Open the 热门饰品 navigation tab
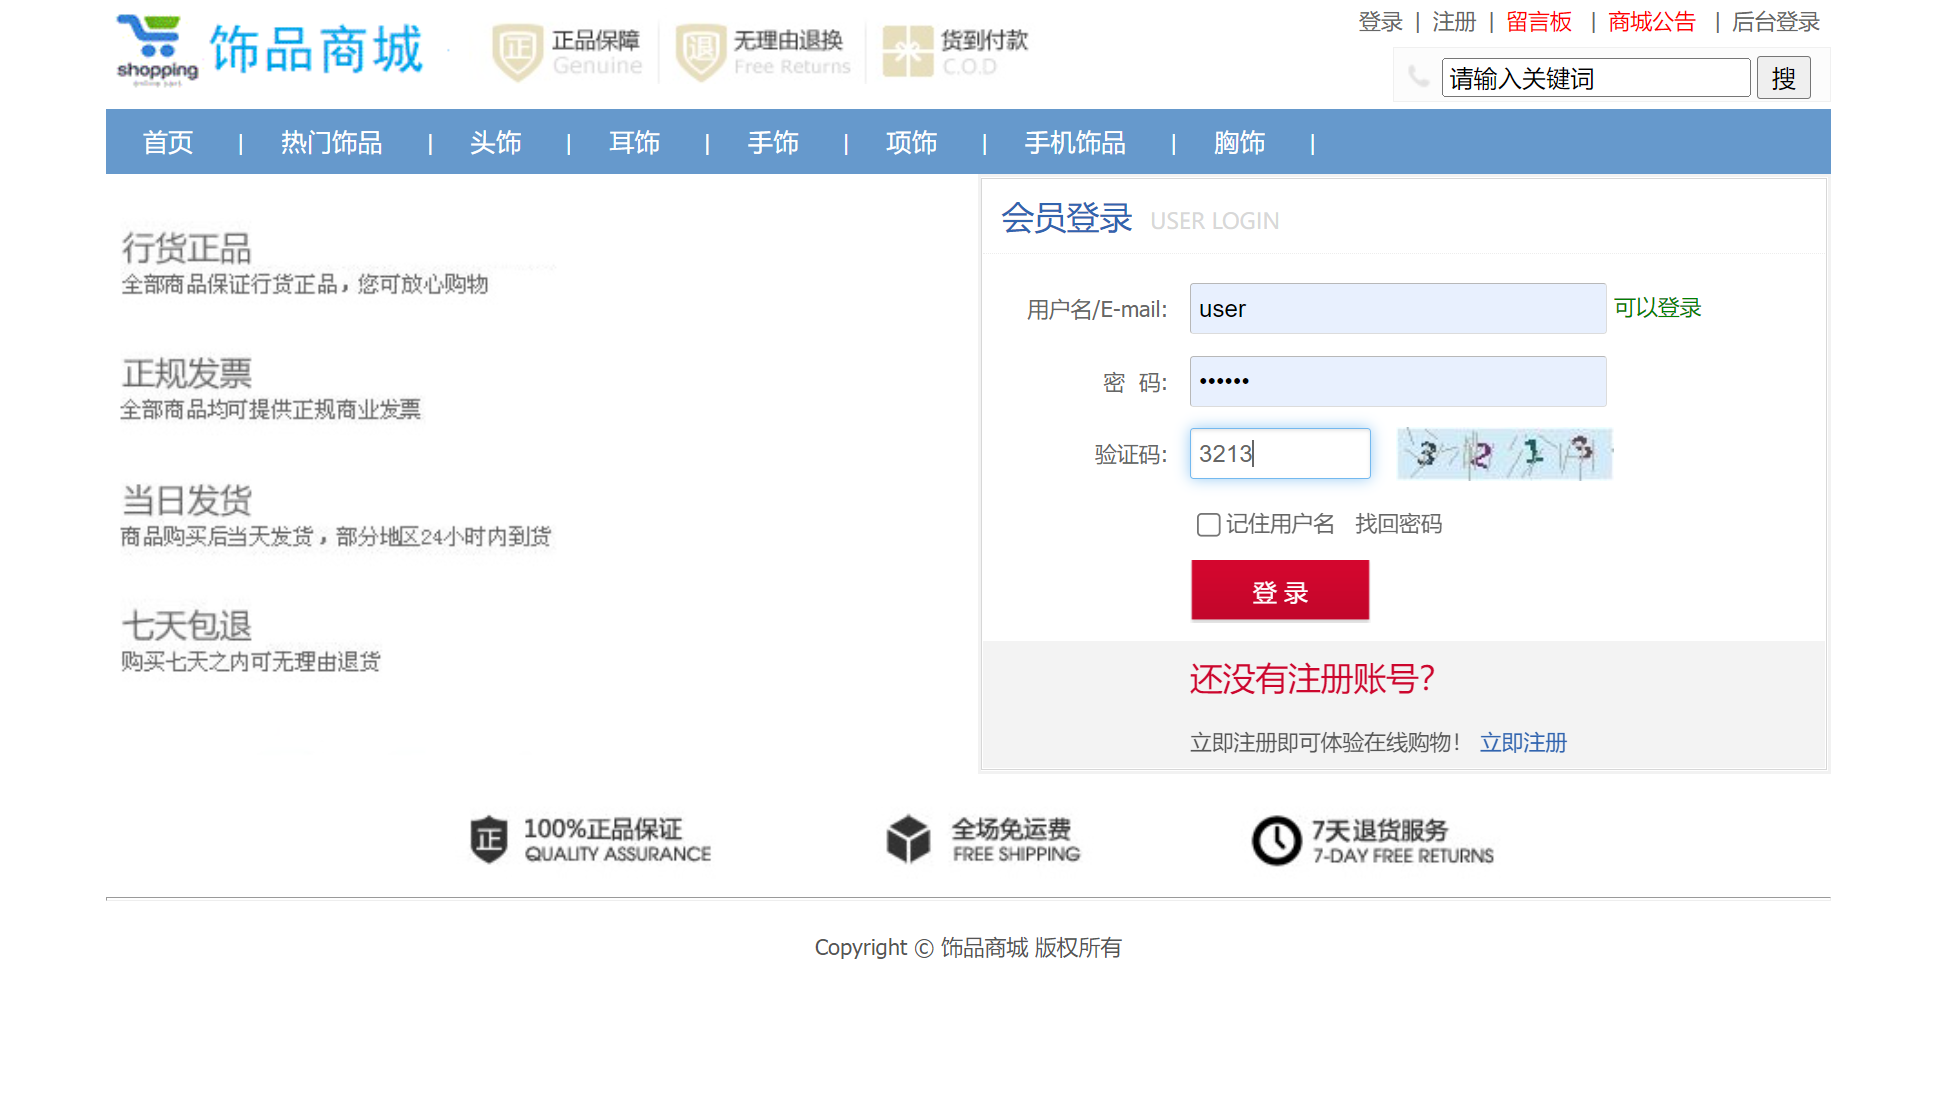 [x=332, y=142]
